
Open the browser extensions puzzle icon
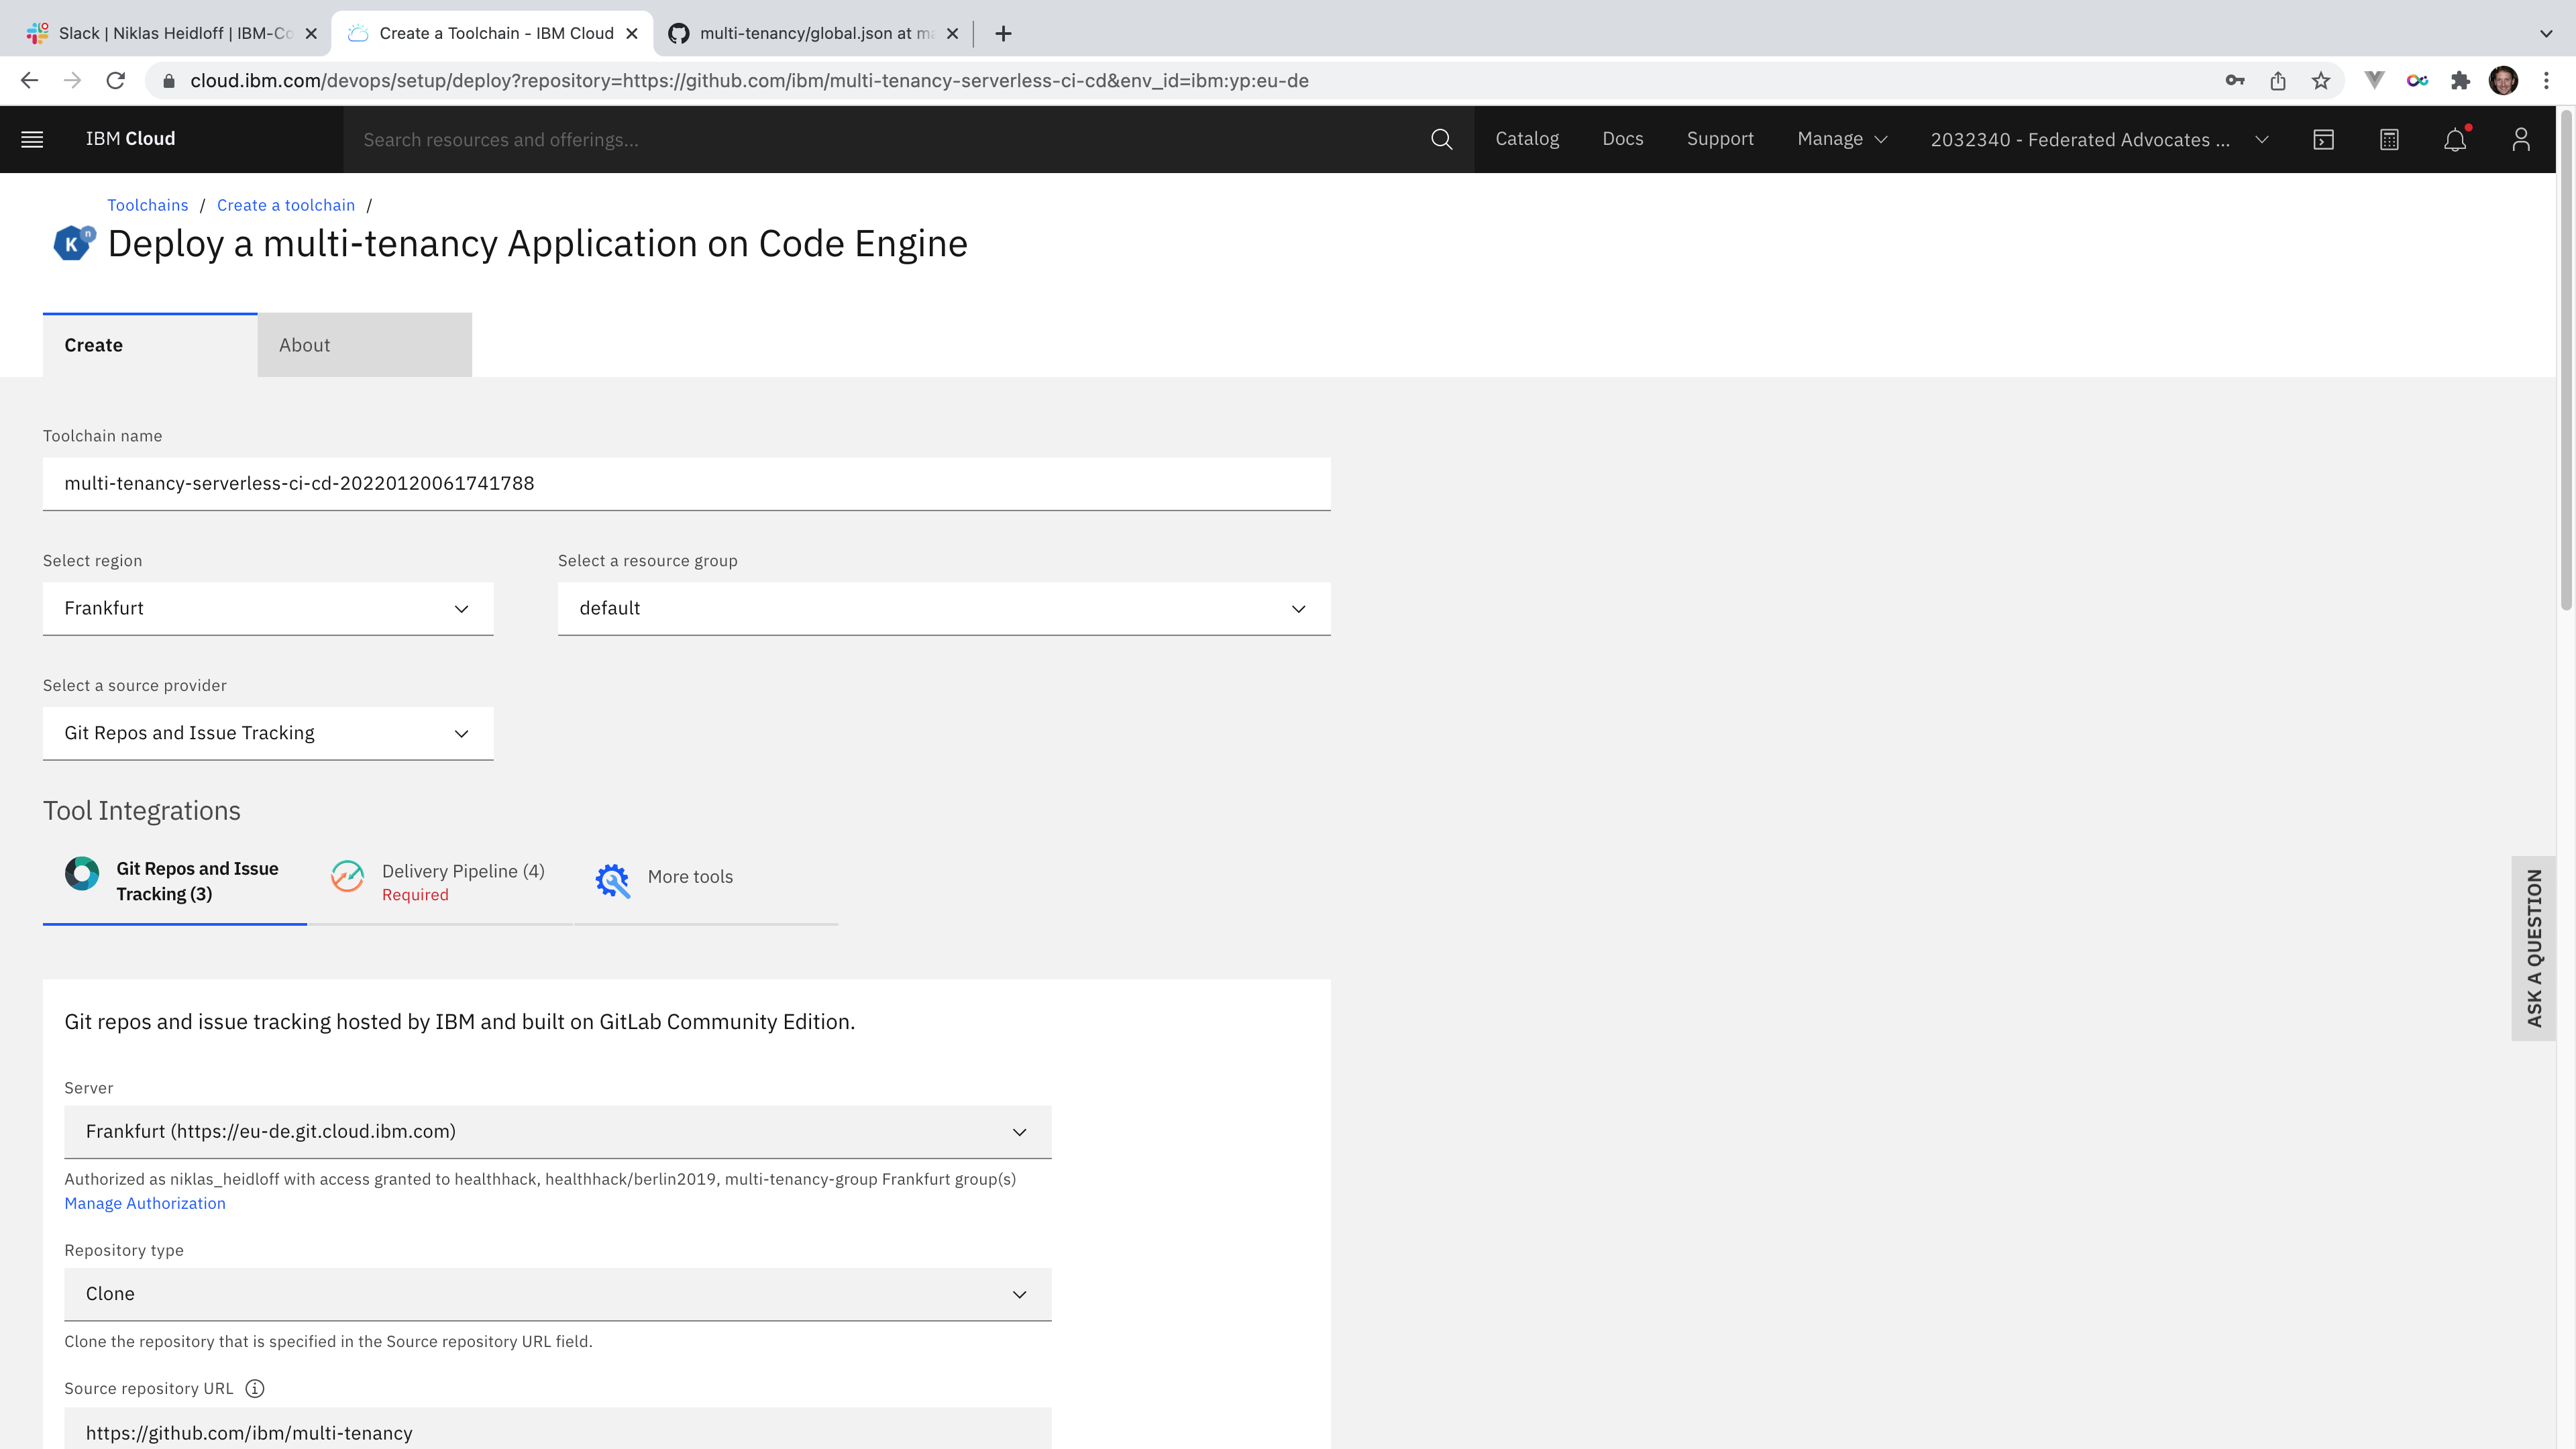[x=2460, y=81]
